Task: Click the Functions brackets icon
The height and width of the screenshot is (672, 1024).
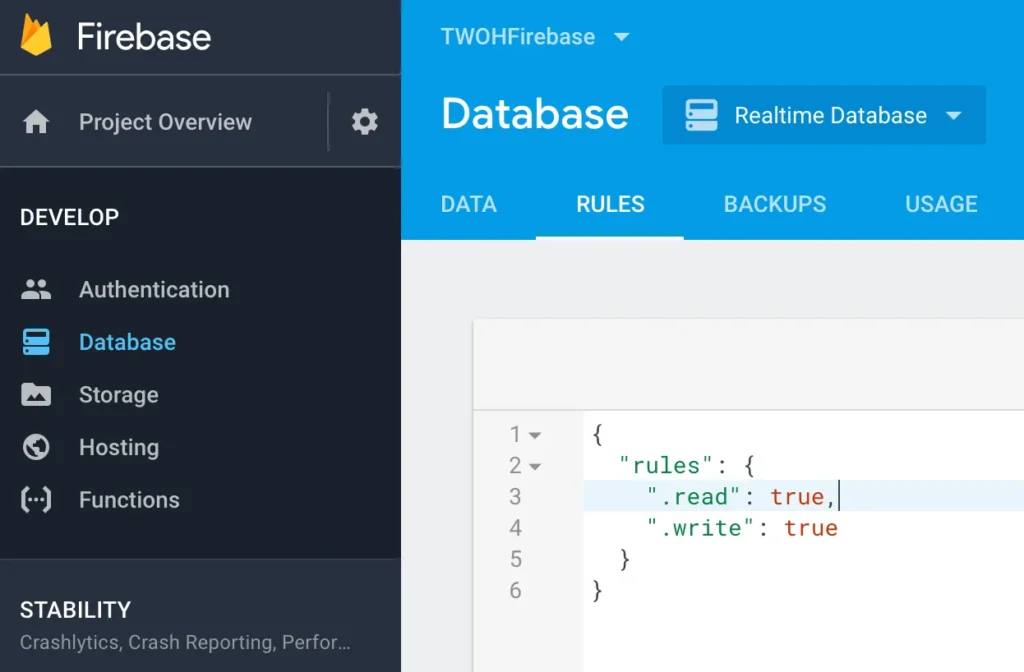Action: (x=36, y=500)
